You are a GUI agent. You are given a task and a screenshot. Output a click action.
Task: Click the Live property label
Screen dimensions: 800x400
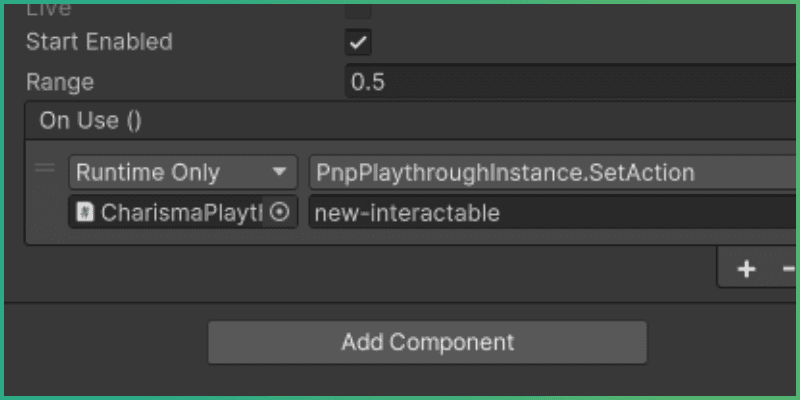(x=50, y=9)
